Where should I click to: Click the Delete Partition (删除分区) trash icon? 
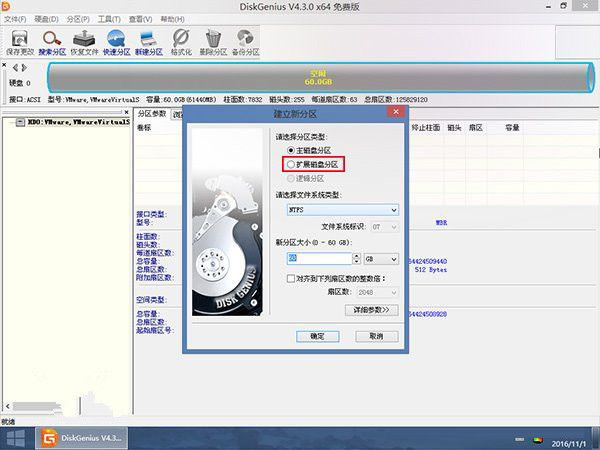point(213,42)
